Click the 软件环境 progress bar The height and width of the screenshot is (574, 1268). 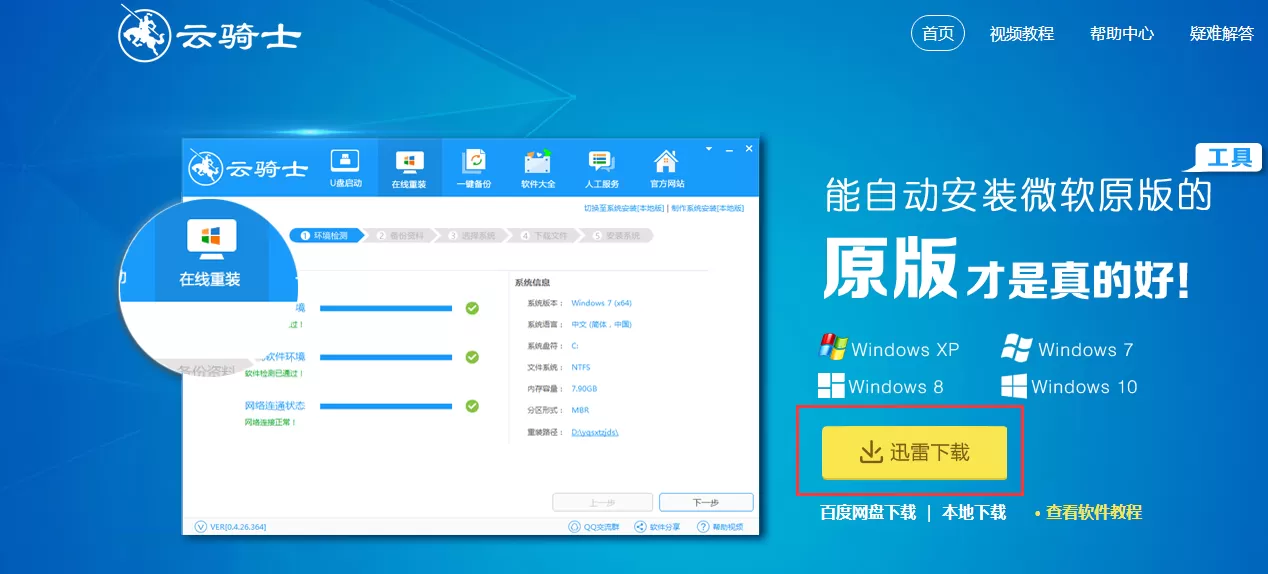[x=386, y=357]
